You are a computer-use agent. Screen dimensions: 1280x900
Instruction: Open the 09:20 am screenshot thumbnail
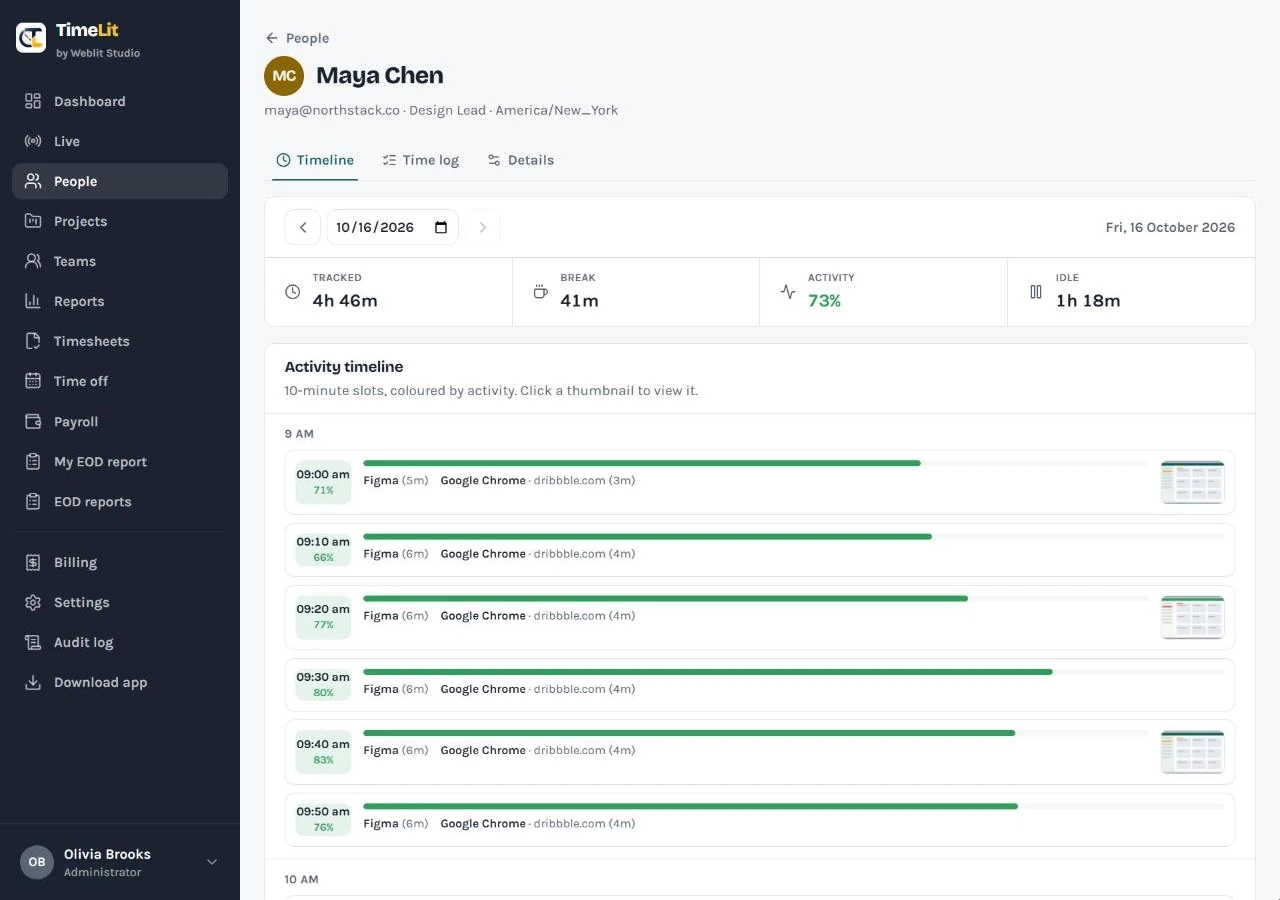(1192, 617)
